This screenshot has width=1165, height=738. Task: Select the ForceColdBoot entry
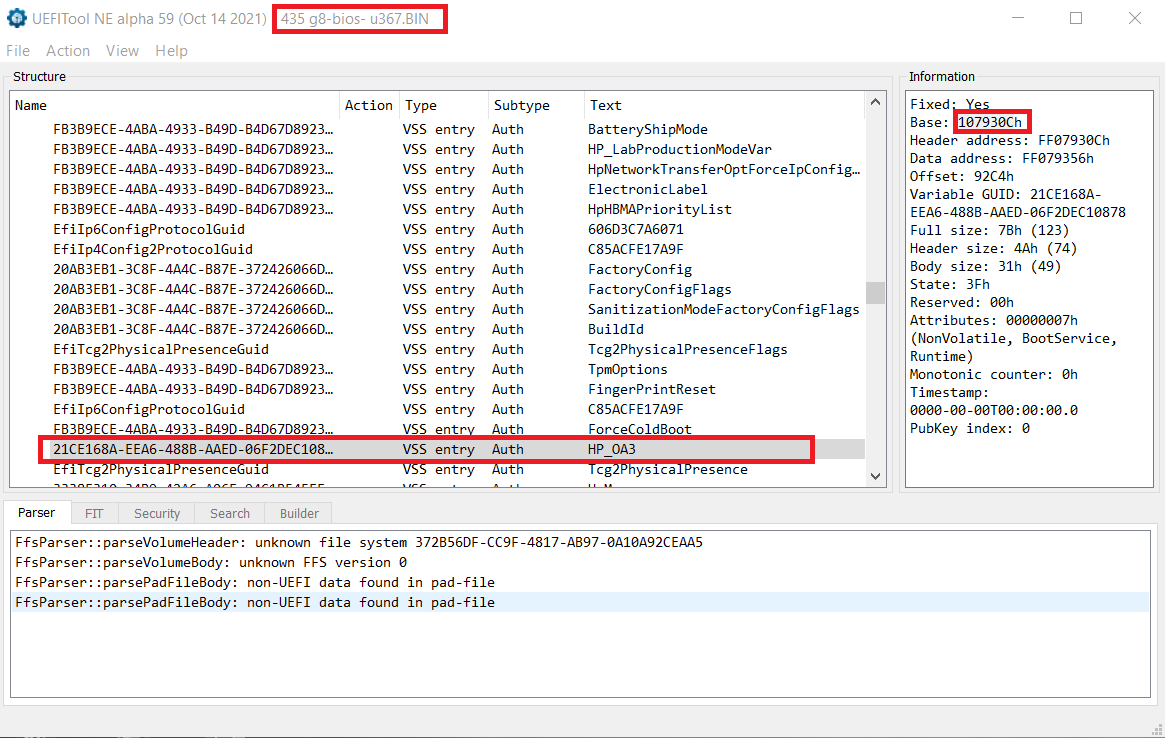coord(437,430)
